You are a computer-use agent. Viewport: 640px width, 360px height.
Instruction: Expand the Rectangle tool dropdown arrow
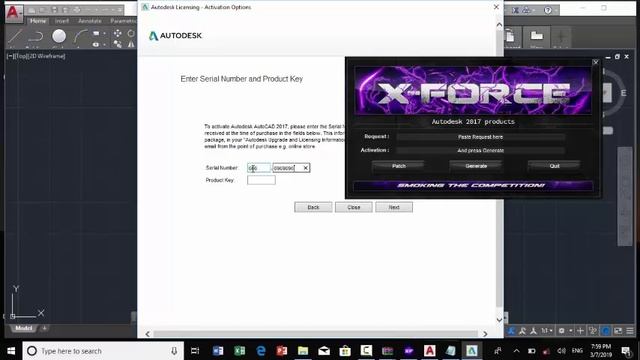point(104,33)
